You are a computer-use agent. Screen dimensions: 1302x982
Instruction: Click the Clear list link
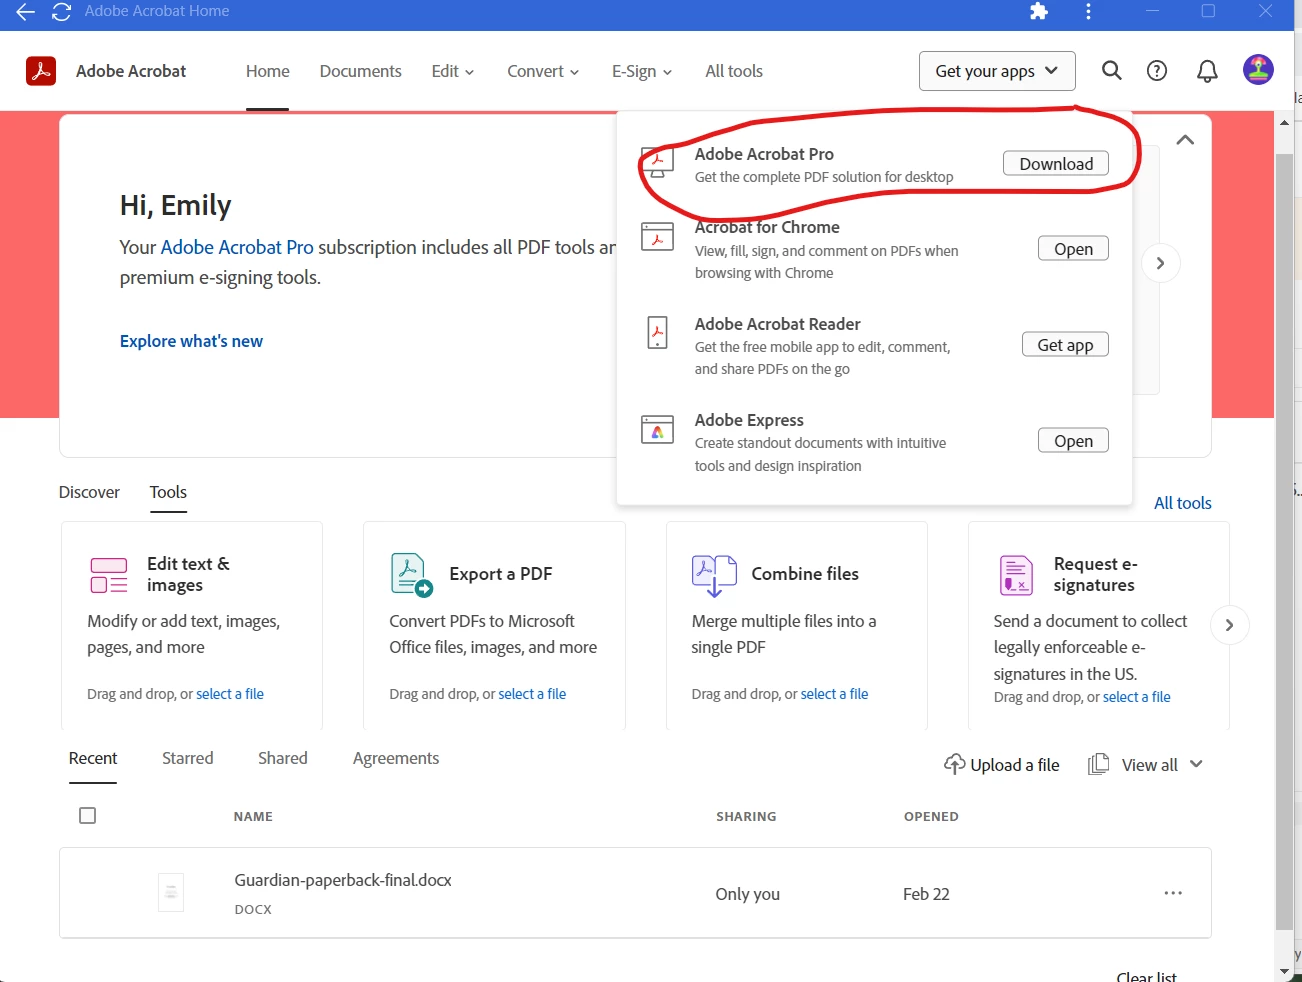coord(1146,976)
